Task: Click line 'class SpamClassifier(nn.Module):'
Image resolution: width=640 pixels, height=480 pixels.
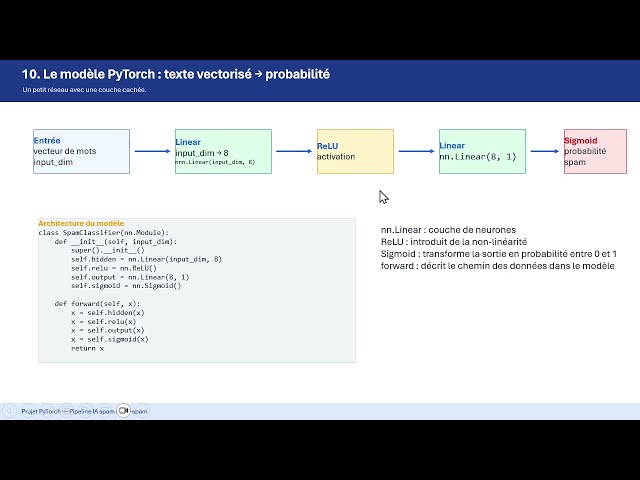Action: 104,233
